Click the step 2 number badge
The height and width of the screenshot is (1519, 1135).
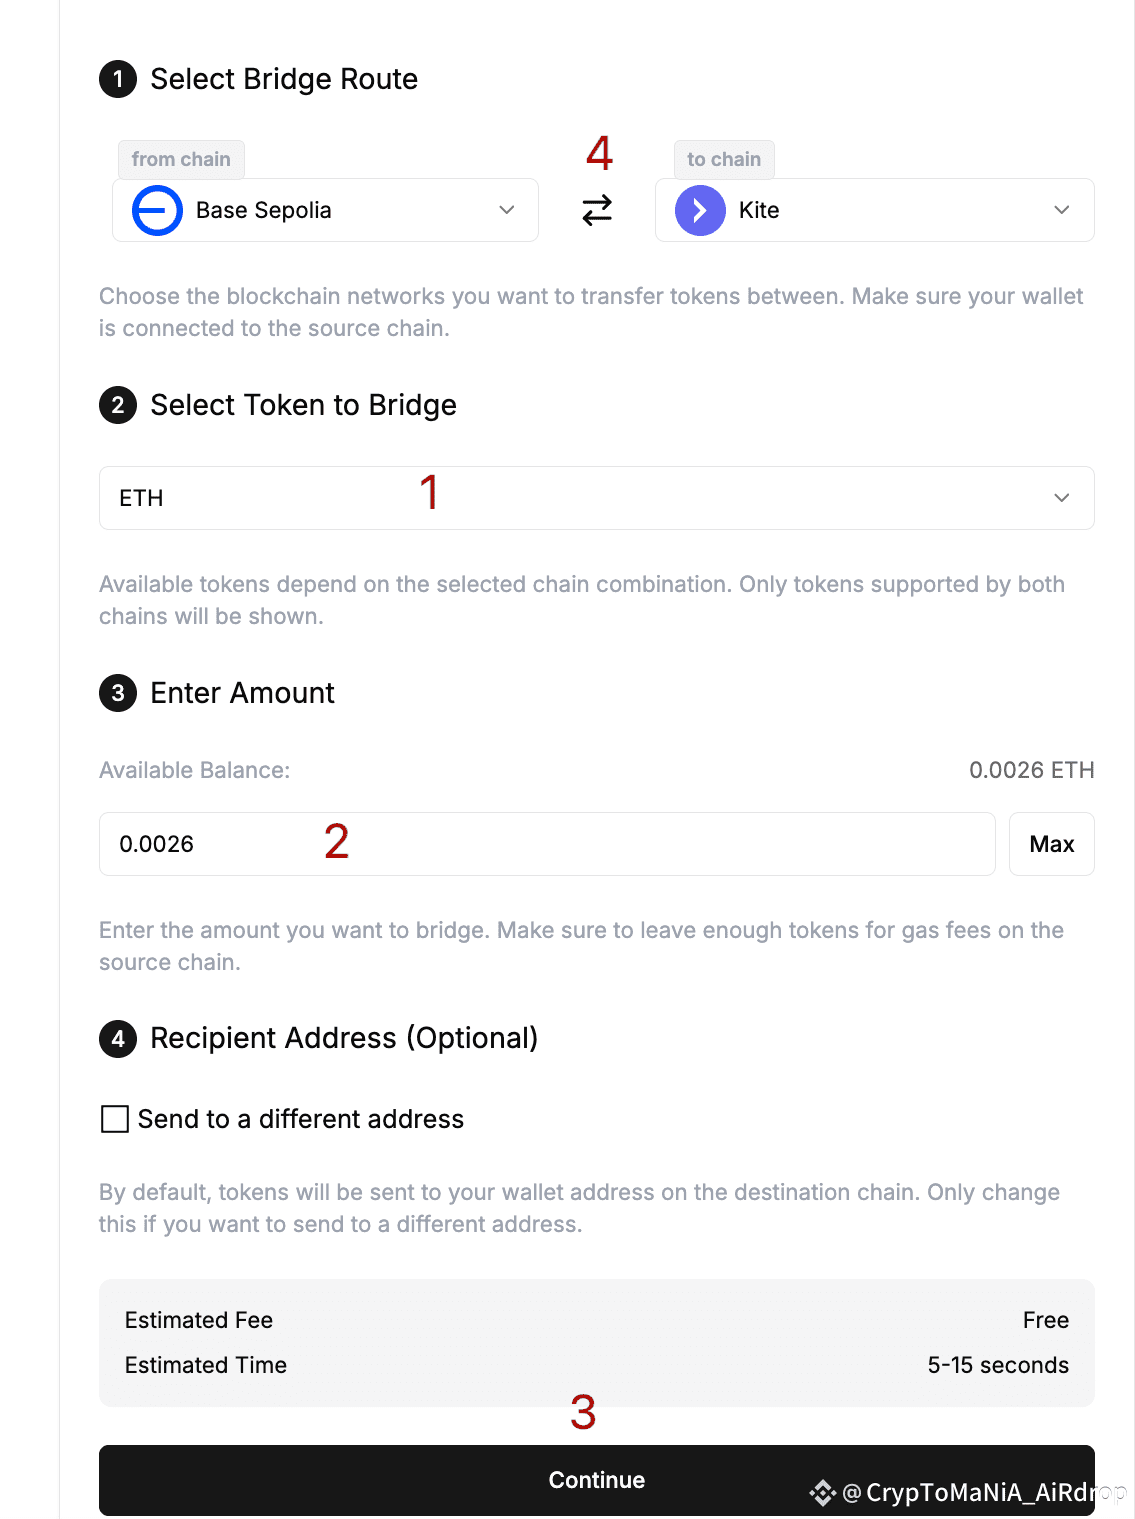(x=118, y=405)
